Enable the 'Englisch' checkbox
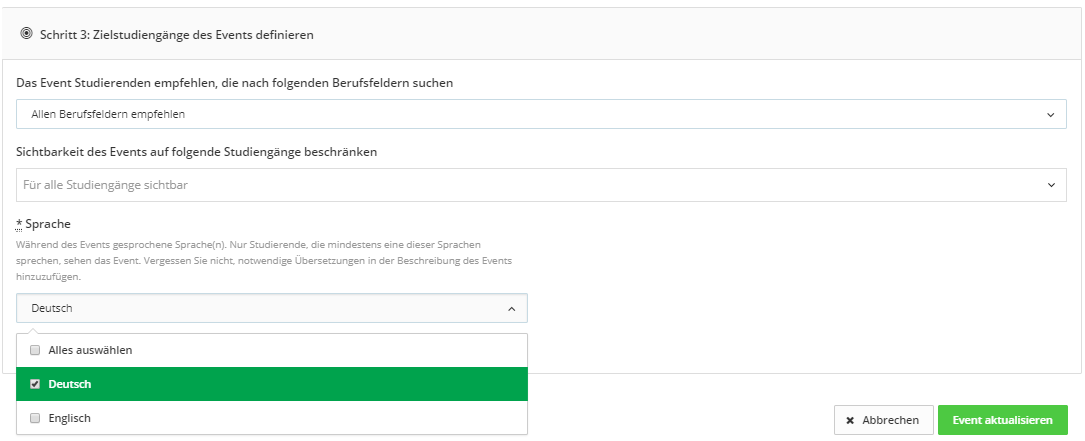 tap(35, 418)
